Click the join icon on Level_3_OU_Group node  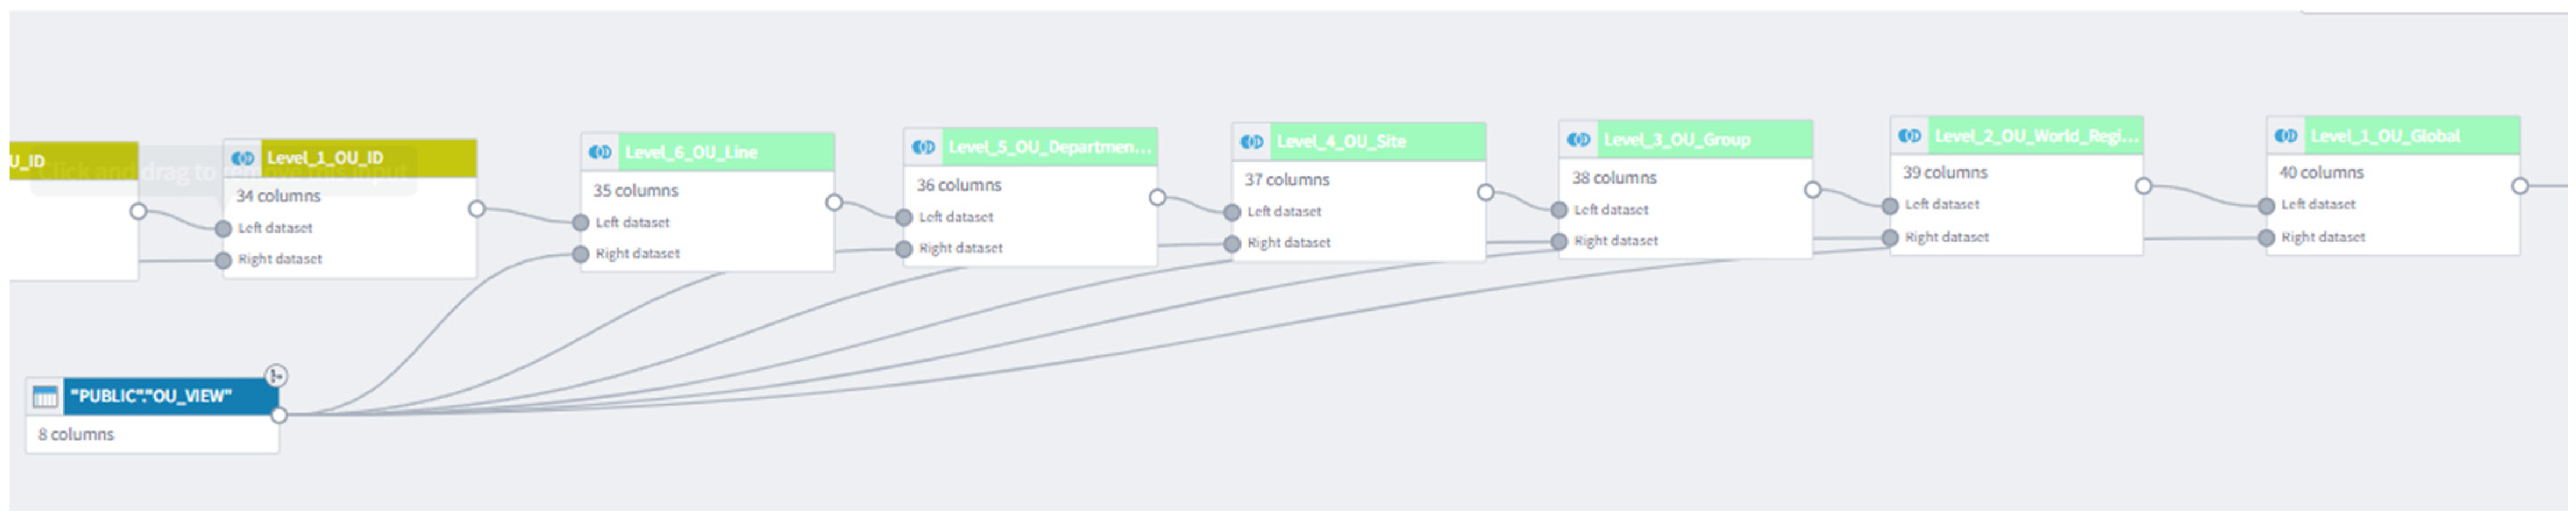[x=1579, y=140]
